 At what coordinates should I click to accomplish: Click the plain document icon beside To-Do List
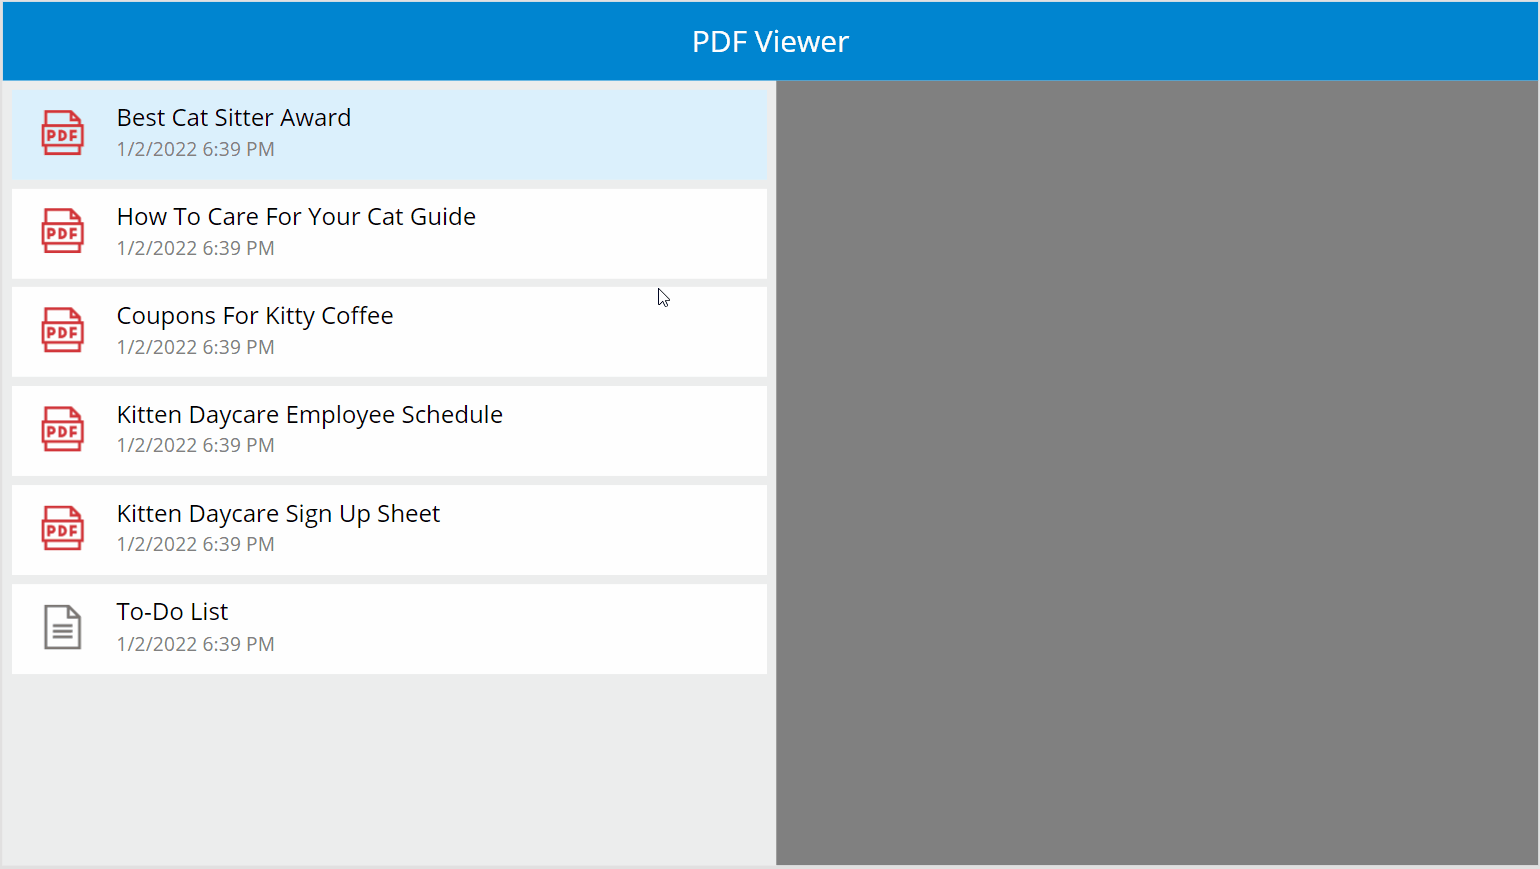click(62, 627)
